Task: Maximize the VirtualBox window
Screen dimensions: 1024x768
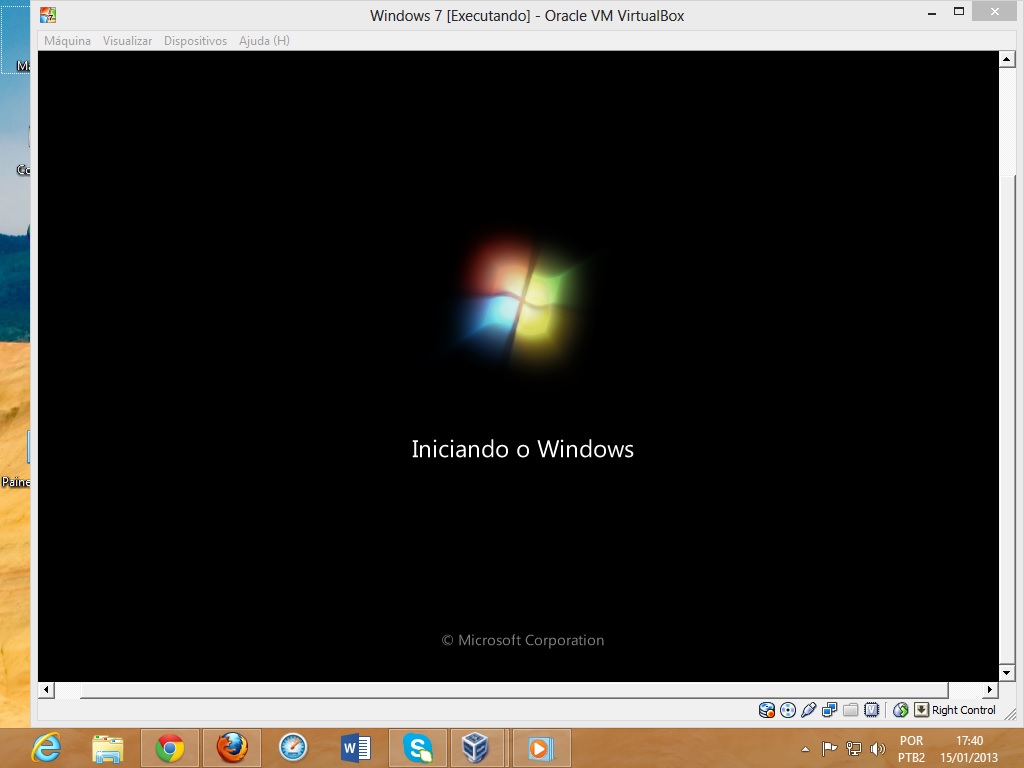Action: (x=959, y=12)
